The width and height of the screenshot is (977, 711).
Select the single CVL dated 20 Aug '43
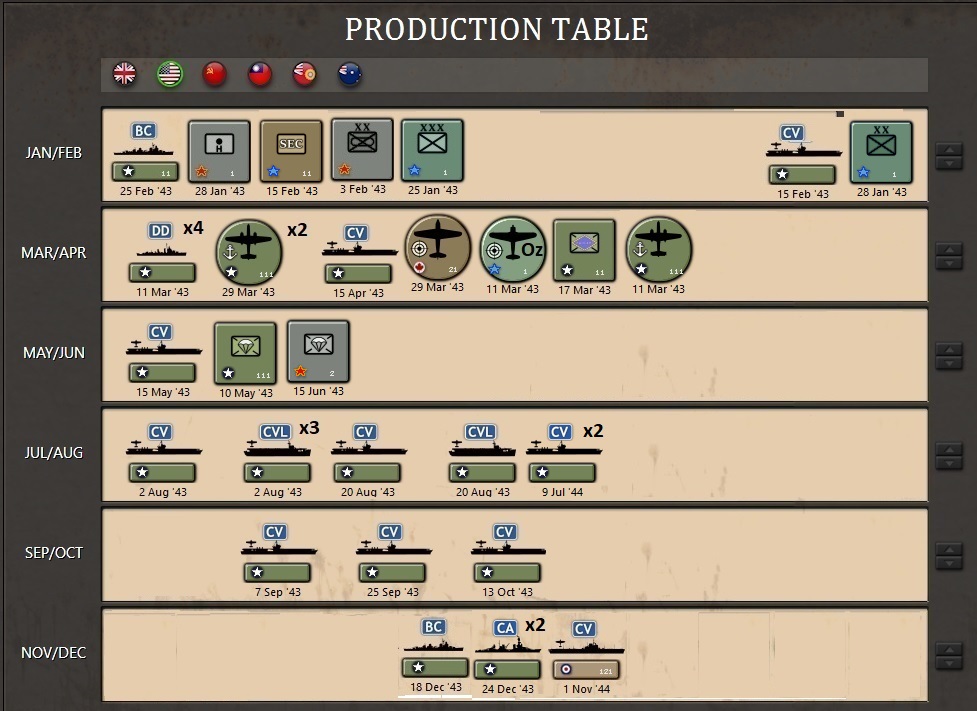[x=482, y=452]
